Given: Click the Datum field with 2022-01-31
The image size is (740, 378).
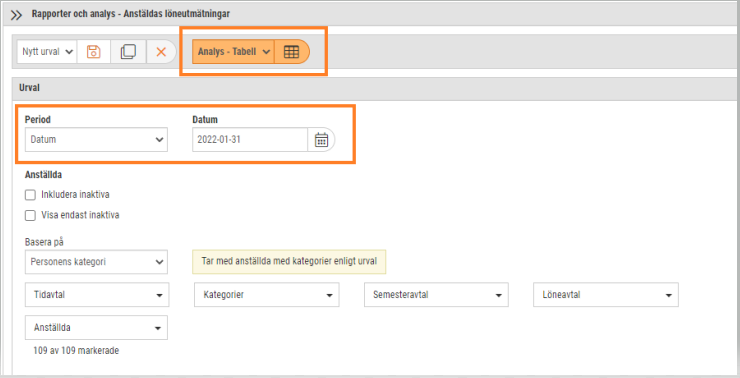Looking at the screenshot, I should pyautogui.click(x=250, y=140).
